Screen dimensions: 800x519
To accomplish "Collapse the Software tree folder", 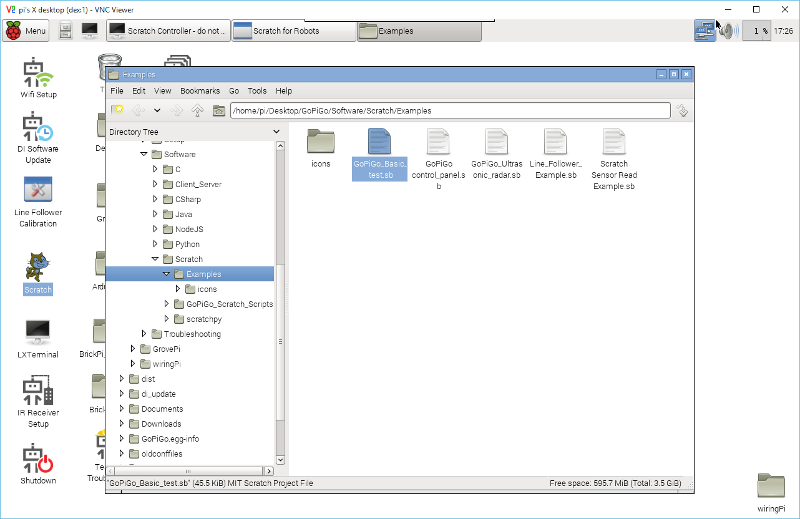I will [144, 154].
